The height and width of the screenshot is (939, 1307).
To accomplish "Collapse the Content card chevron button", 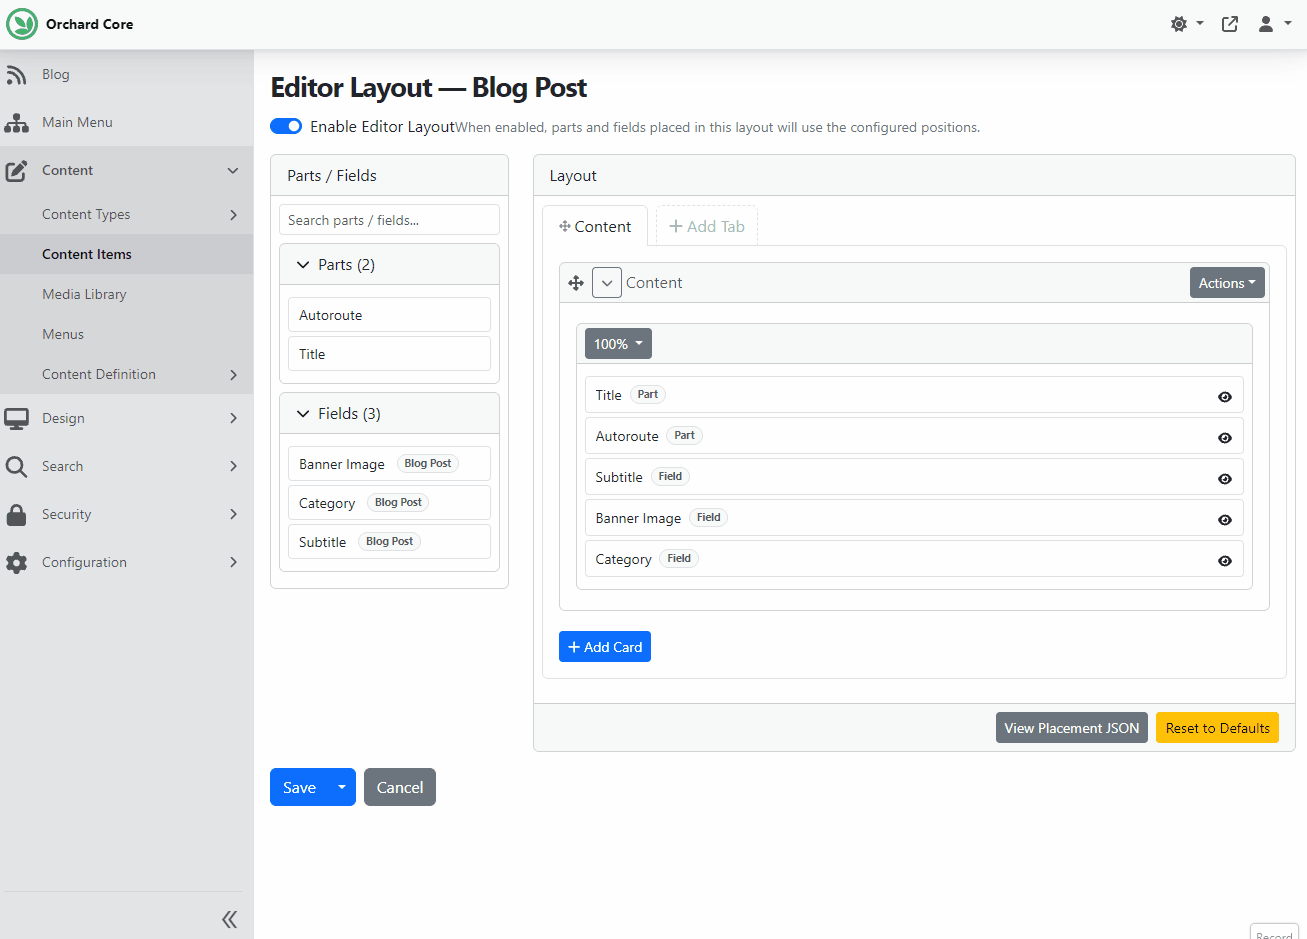I will 607,283.
